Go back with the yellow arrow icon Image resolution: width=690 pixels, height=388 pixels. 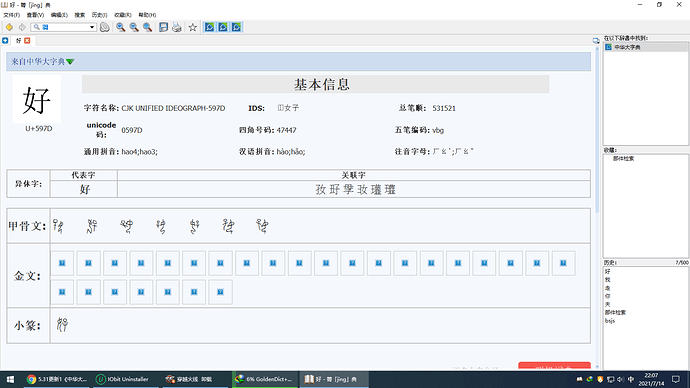(x=9, y=27)
